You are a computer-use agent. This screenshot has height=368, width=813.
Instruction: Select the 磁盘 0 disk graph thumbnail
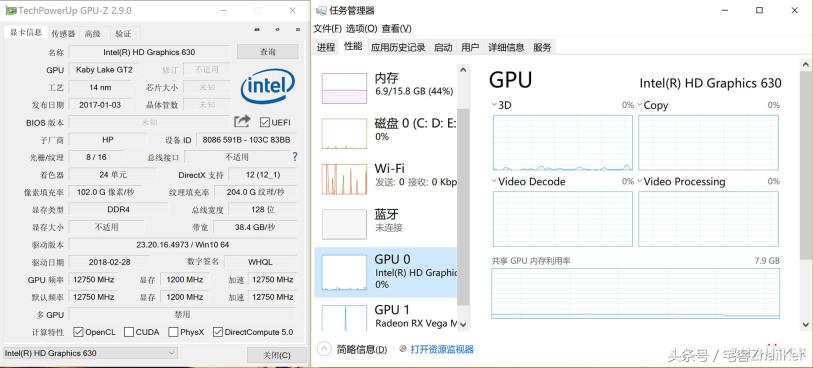click(x=344, y=133)
